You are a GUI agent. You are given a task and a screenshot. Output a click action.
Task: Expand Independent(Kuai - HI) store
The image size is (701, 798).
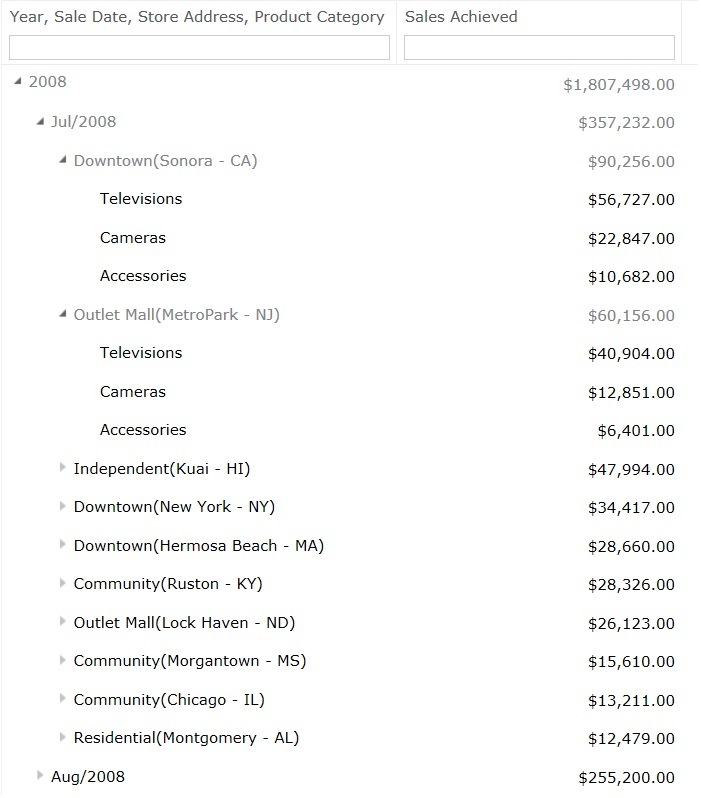point(63,467)
